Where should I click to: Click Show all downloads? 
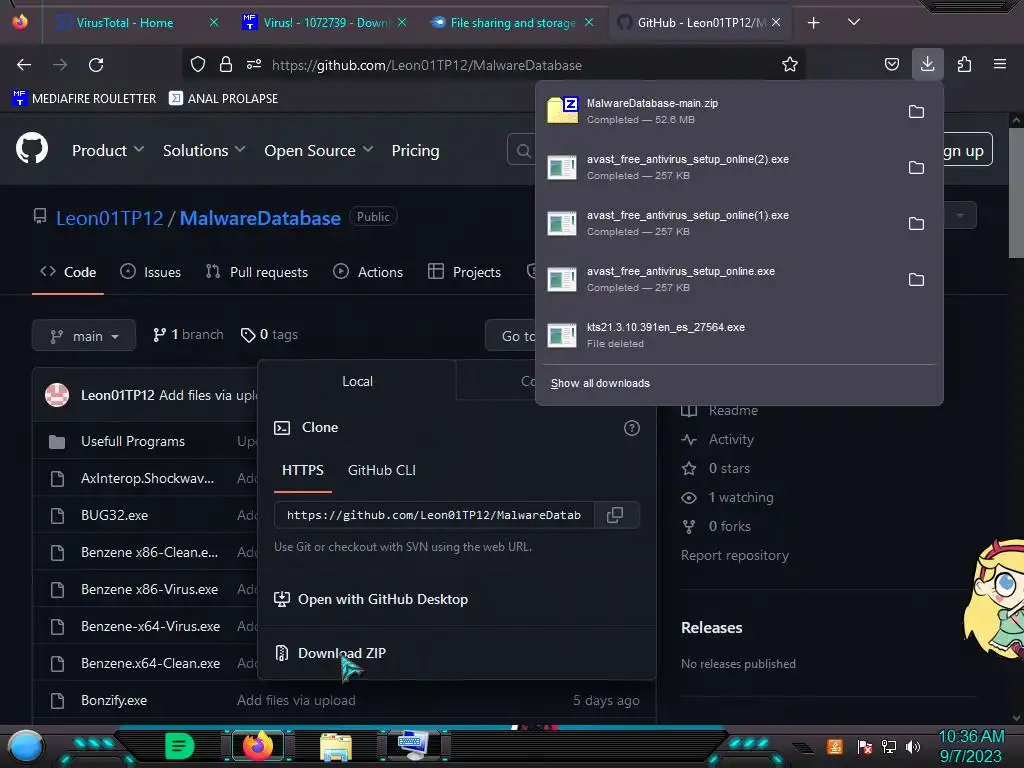point(600,383)
